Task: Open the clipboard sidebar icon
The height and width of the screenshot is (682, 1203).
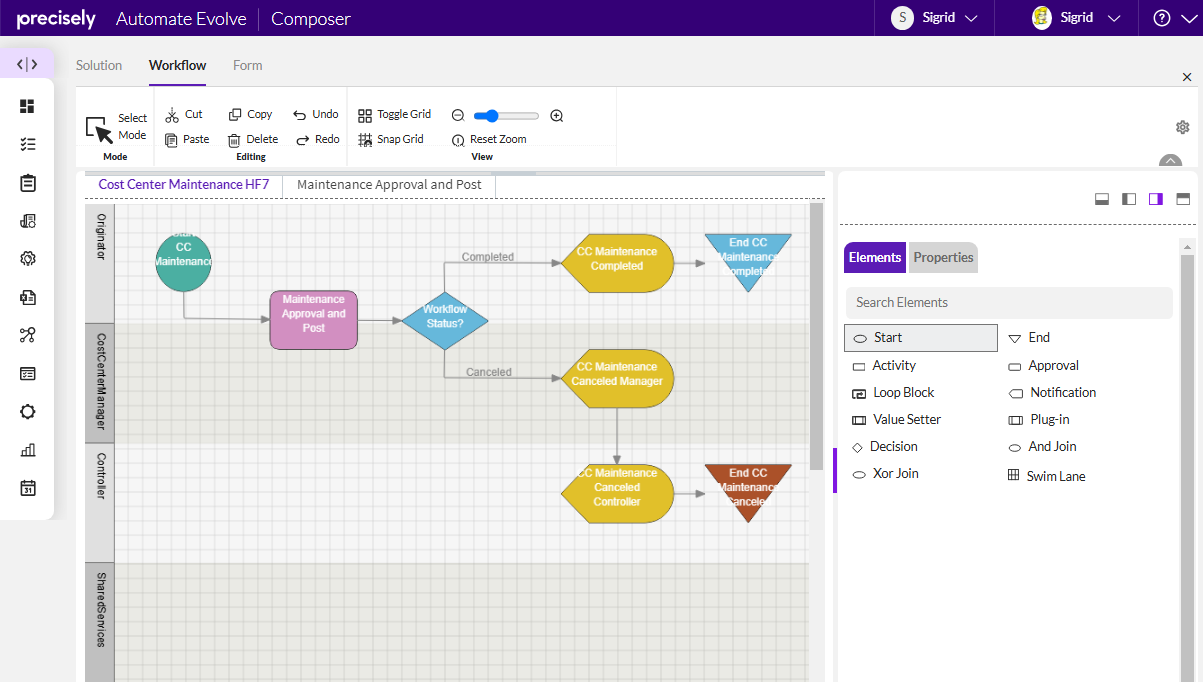Action: coord(27,183)
